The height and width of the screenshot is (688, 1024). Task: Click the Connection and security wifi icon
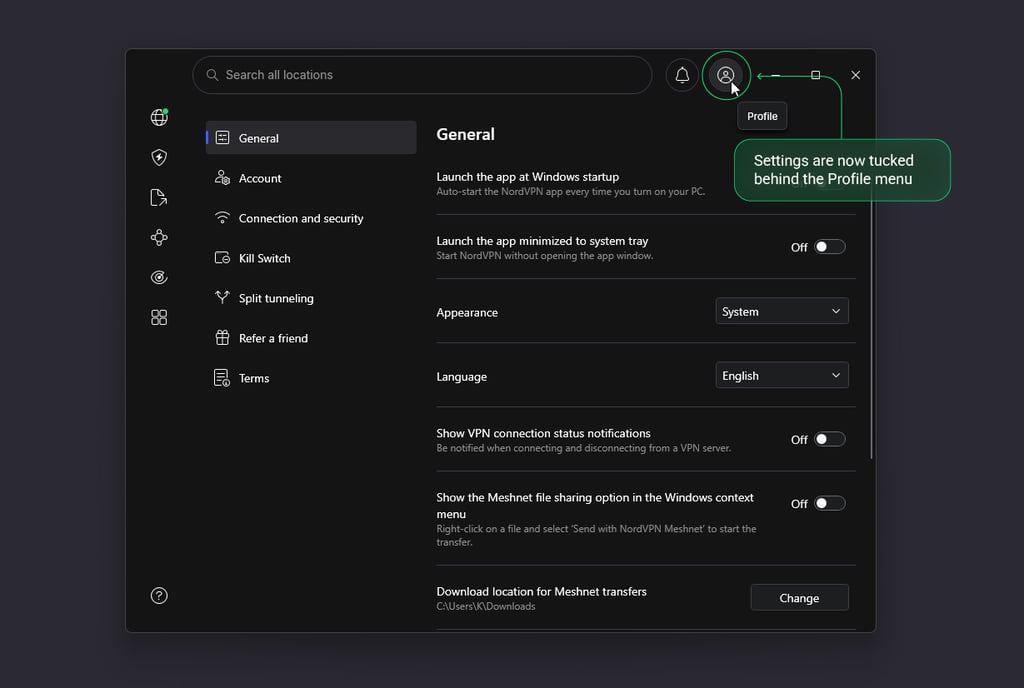coord(223,217)
